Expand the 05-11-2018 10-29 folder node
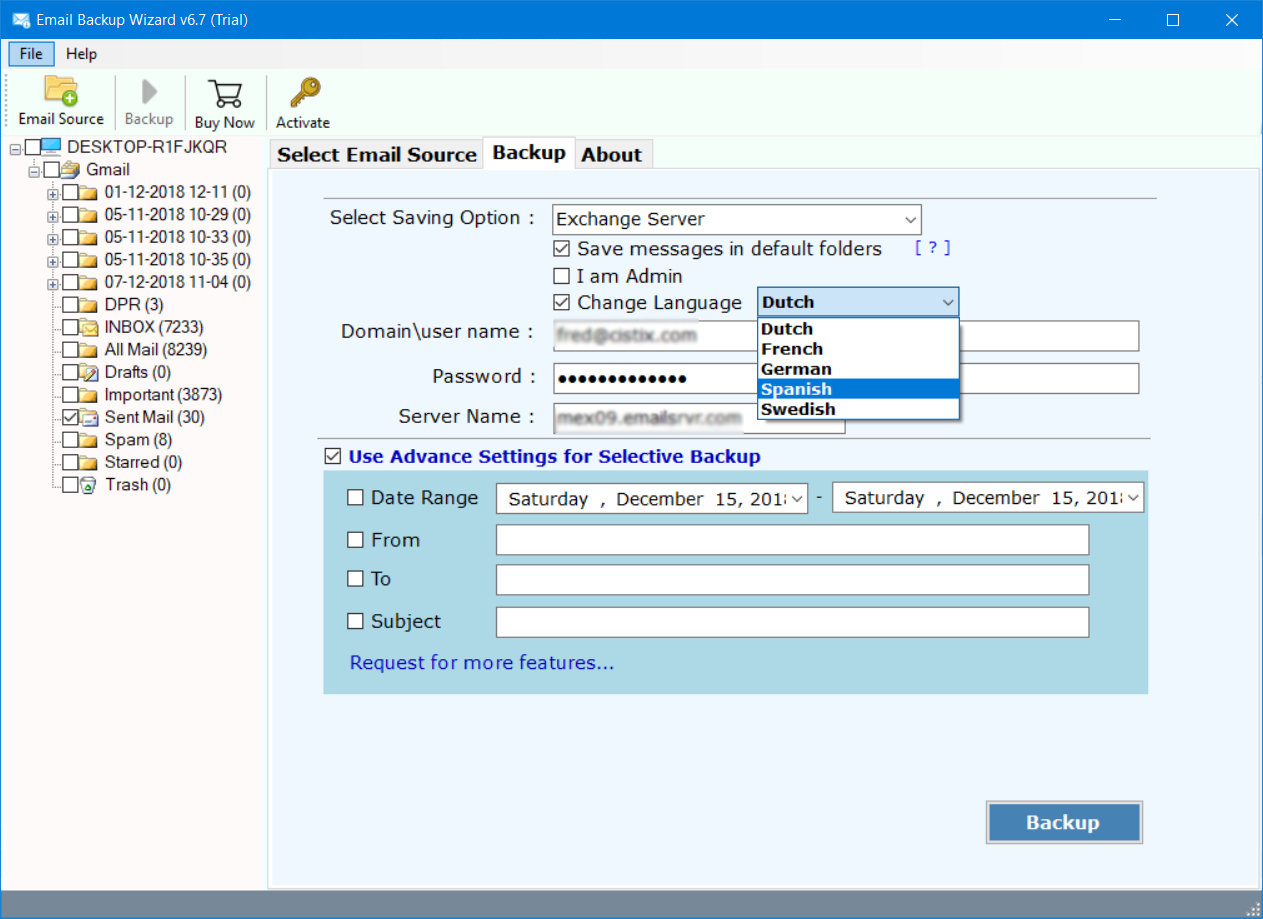 click(x=53, y=215)
